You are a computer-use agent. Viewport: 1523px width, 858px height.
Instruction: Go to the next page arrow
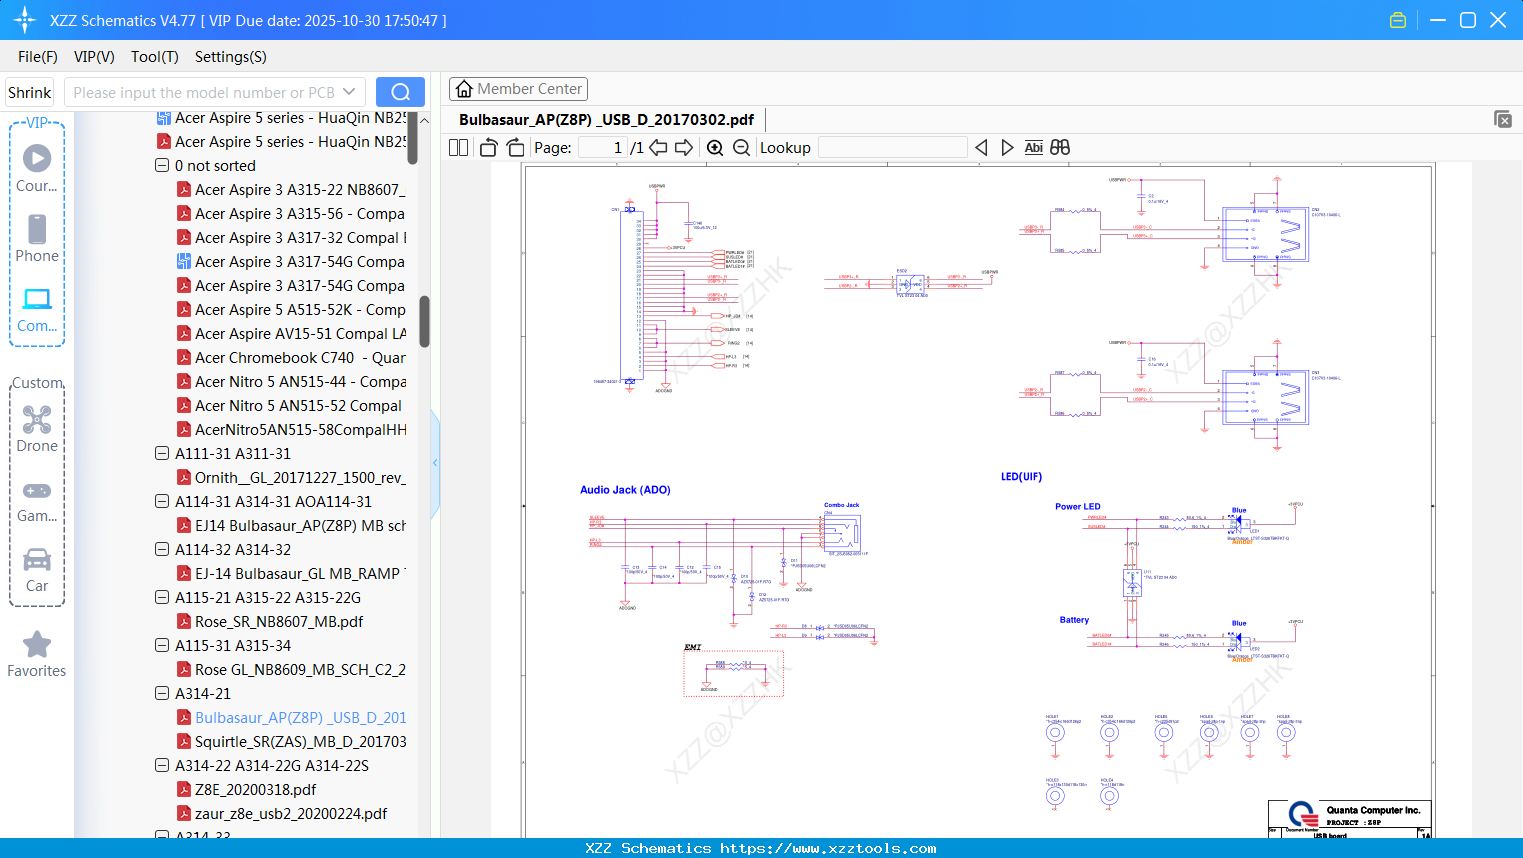[x=684, y=148]
